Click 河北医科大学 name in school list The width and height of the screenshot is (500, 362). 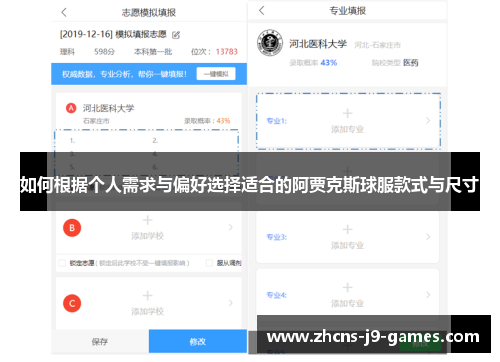[108, 108]
